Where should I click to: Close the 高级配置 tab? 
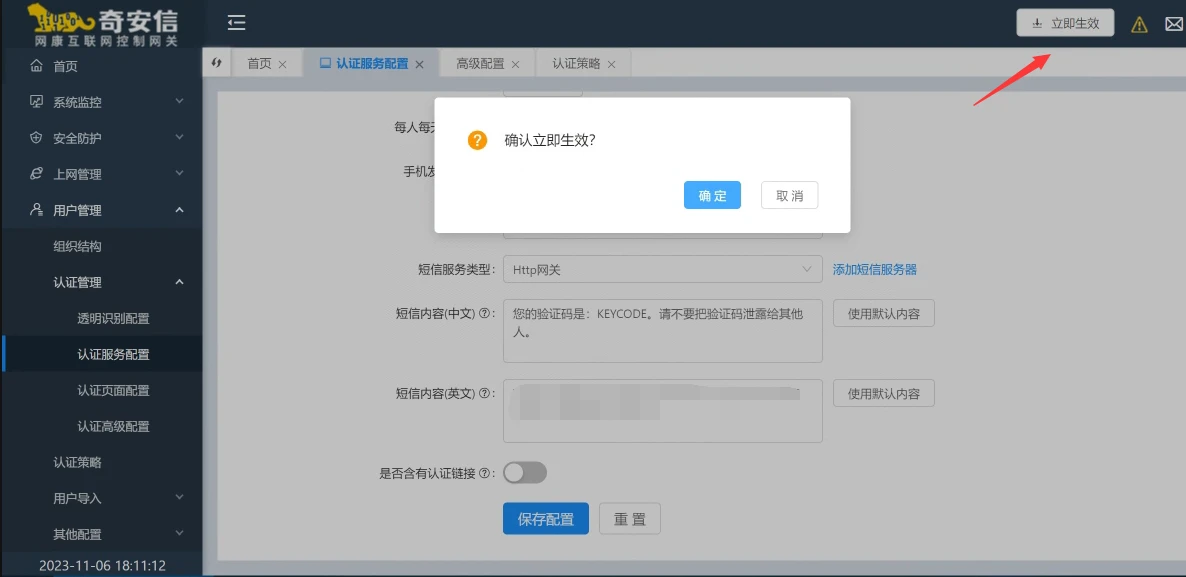(x=515, y=64)
